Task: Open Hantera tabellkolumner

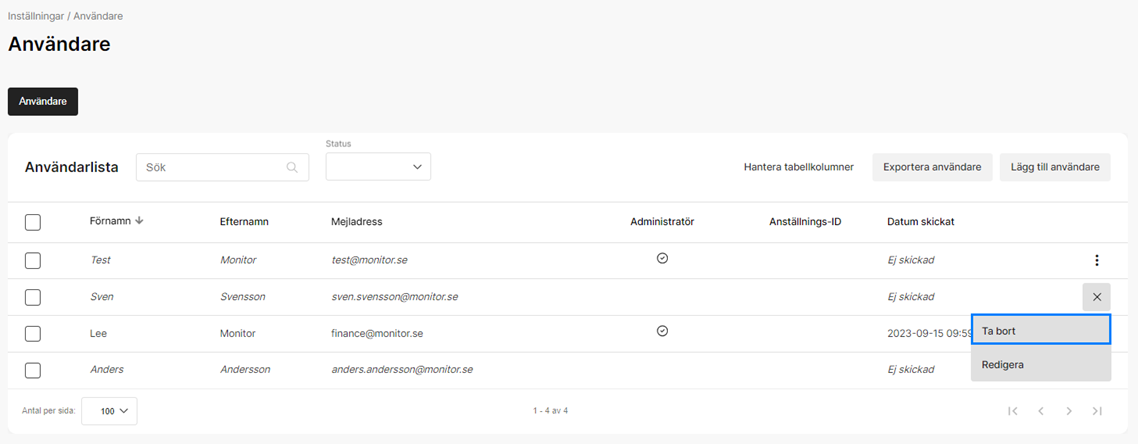Action: 798,167
